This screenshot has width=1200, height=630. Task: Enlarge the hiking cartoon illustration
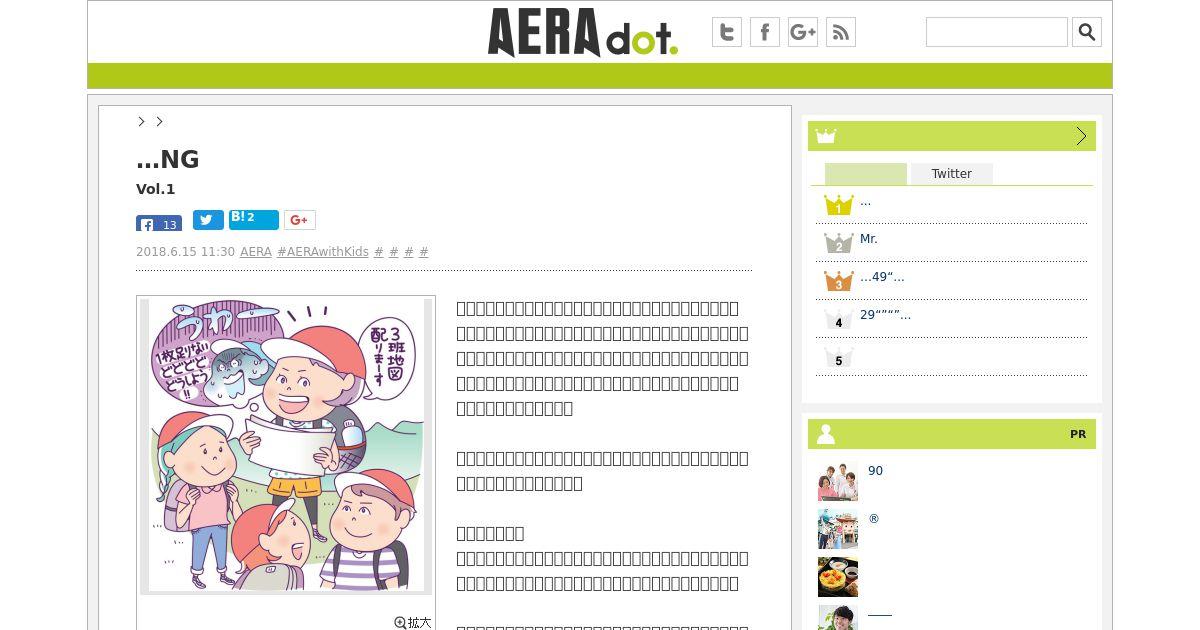click(x=286, y=445)
